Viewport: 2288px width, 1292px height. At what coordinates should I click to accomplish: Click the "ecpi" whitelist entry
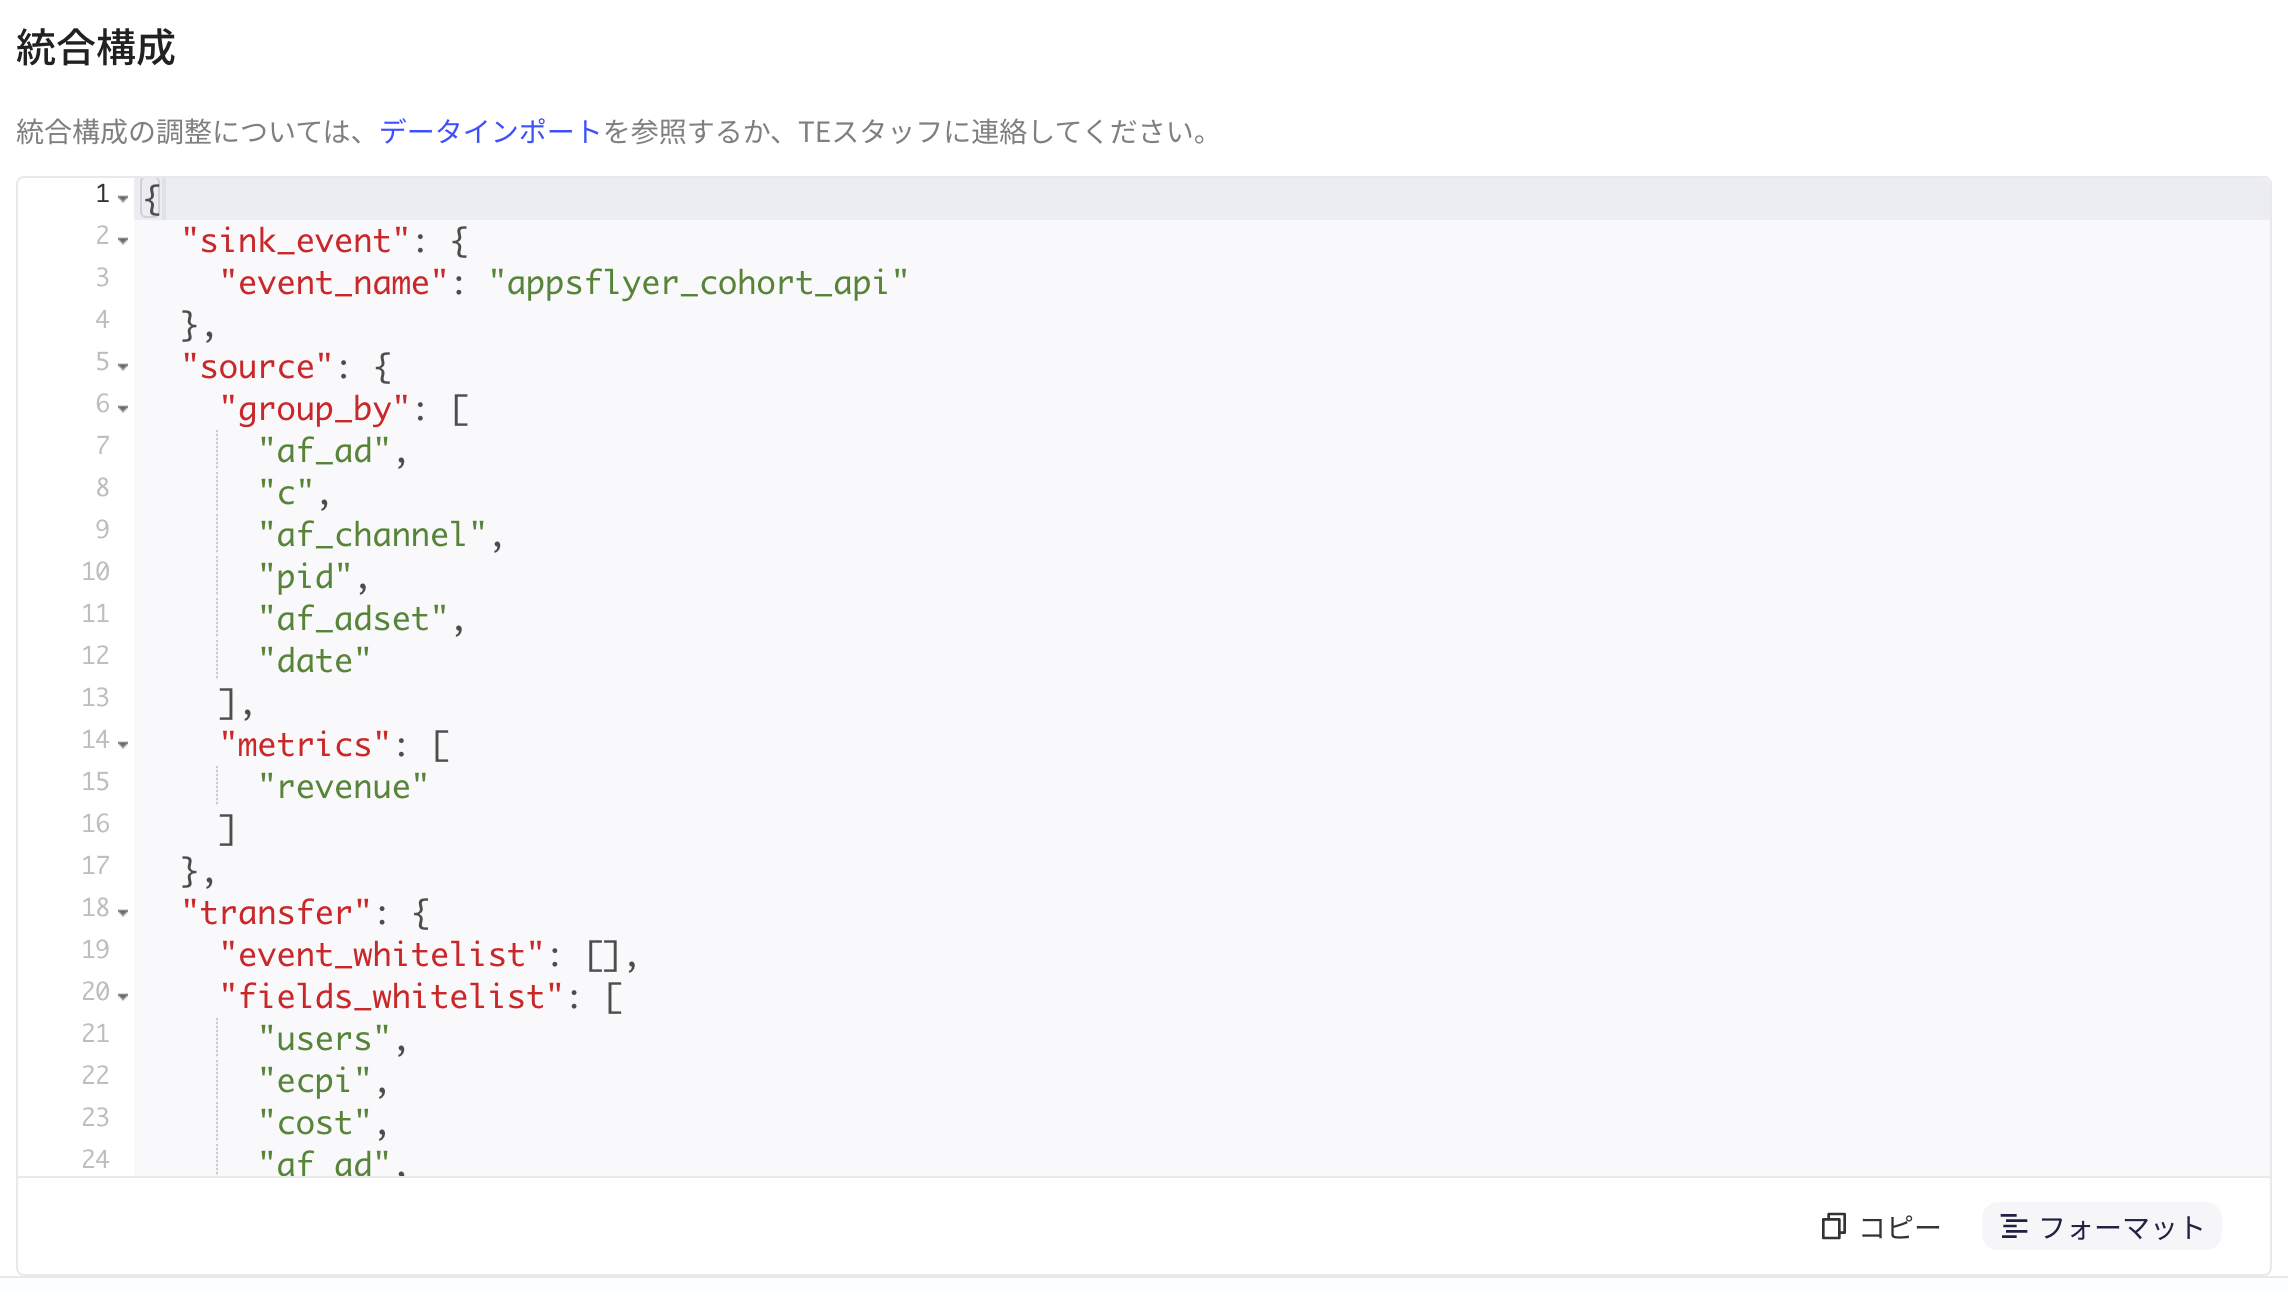[315, 1081]
